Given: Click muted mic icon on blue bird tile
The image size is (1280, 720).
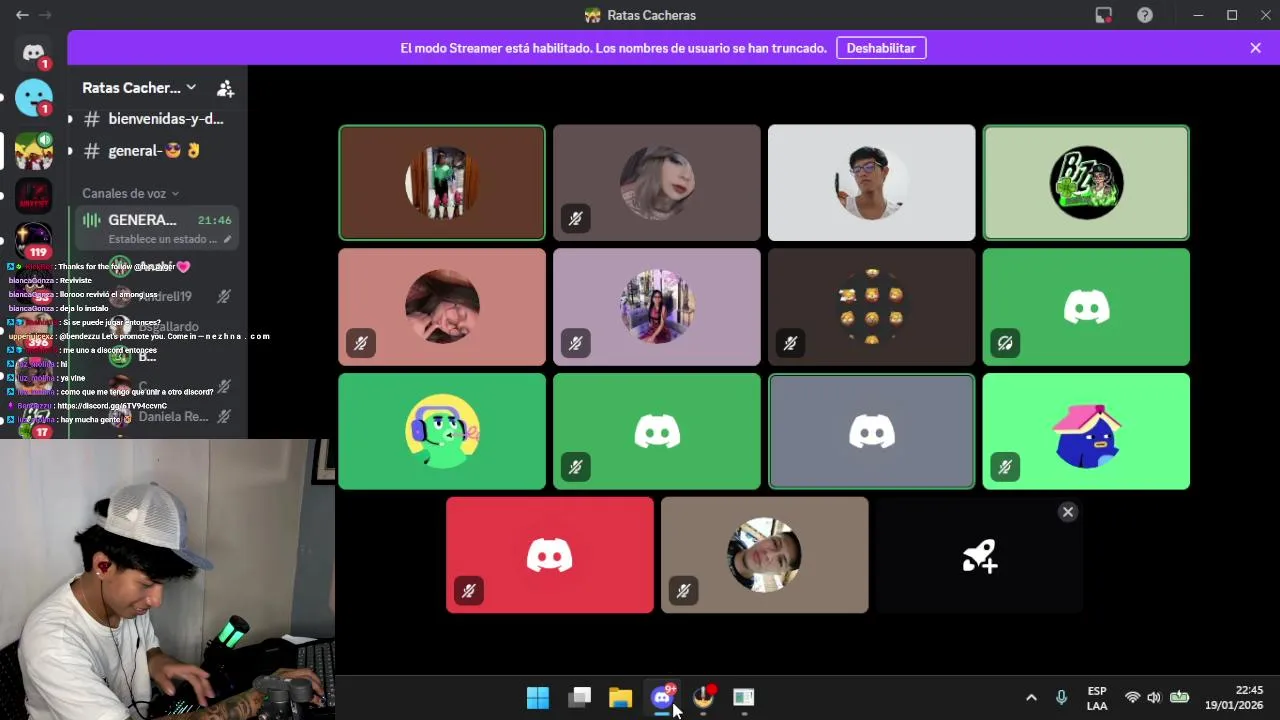Looking at the screenshot, I should pos(1005,467).
